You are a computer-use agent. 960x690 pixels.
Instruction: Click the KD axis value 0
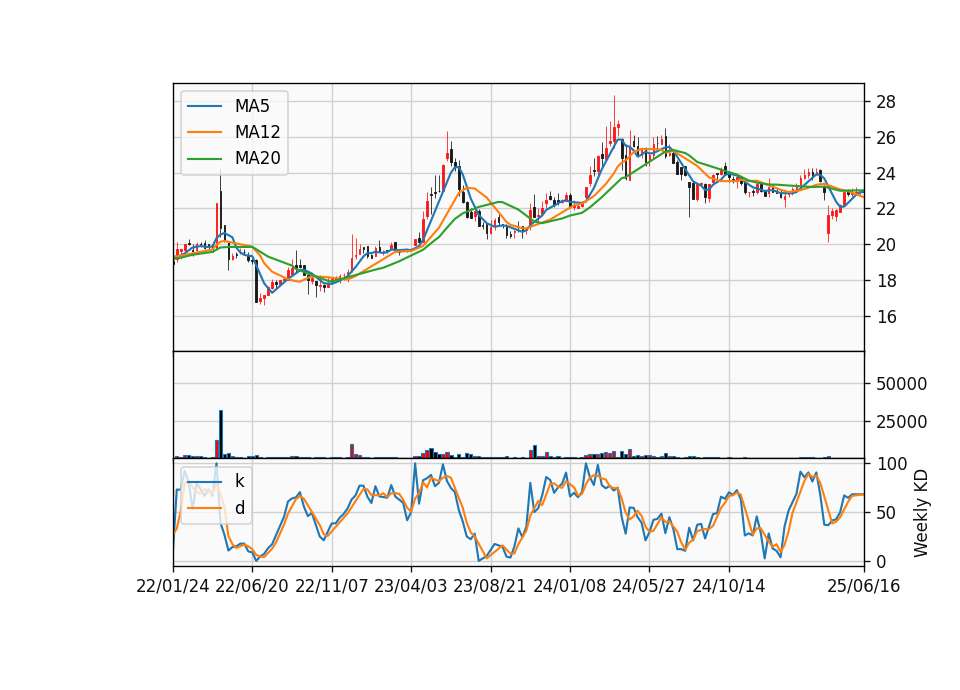[881, 561]
